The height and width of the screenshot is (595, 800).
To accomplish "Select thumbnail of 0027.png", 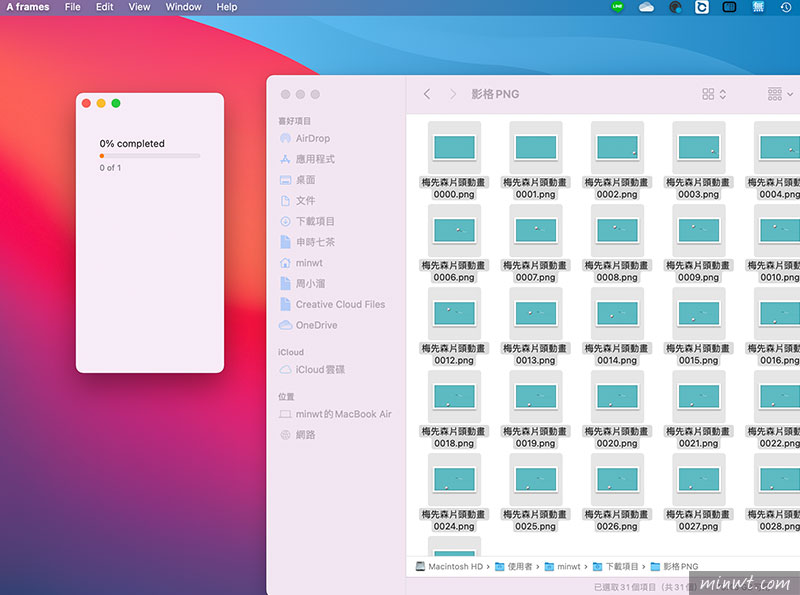I will click(699, 480).
